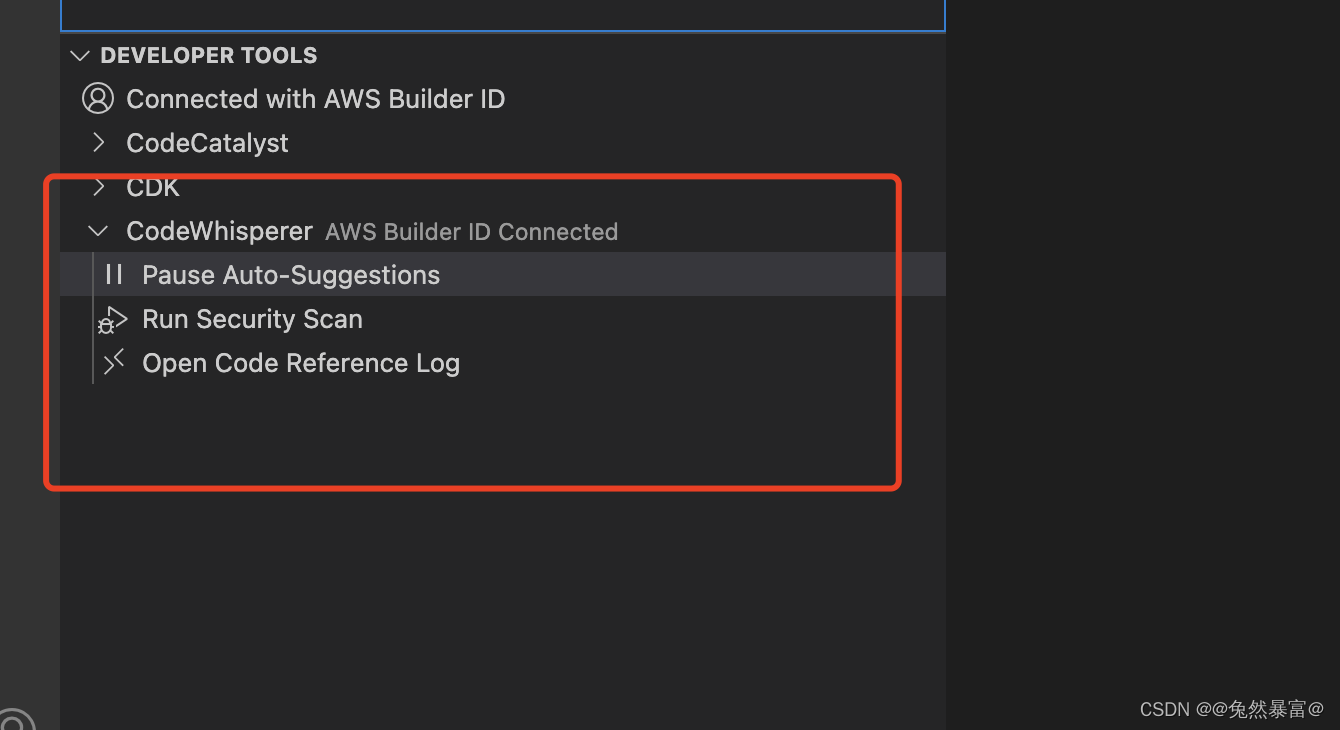Select the DEVELOPER TOOLS section header text
The width and height of the screenshot is (1340, 730).
coord(209,56)
